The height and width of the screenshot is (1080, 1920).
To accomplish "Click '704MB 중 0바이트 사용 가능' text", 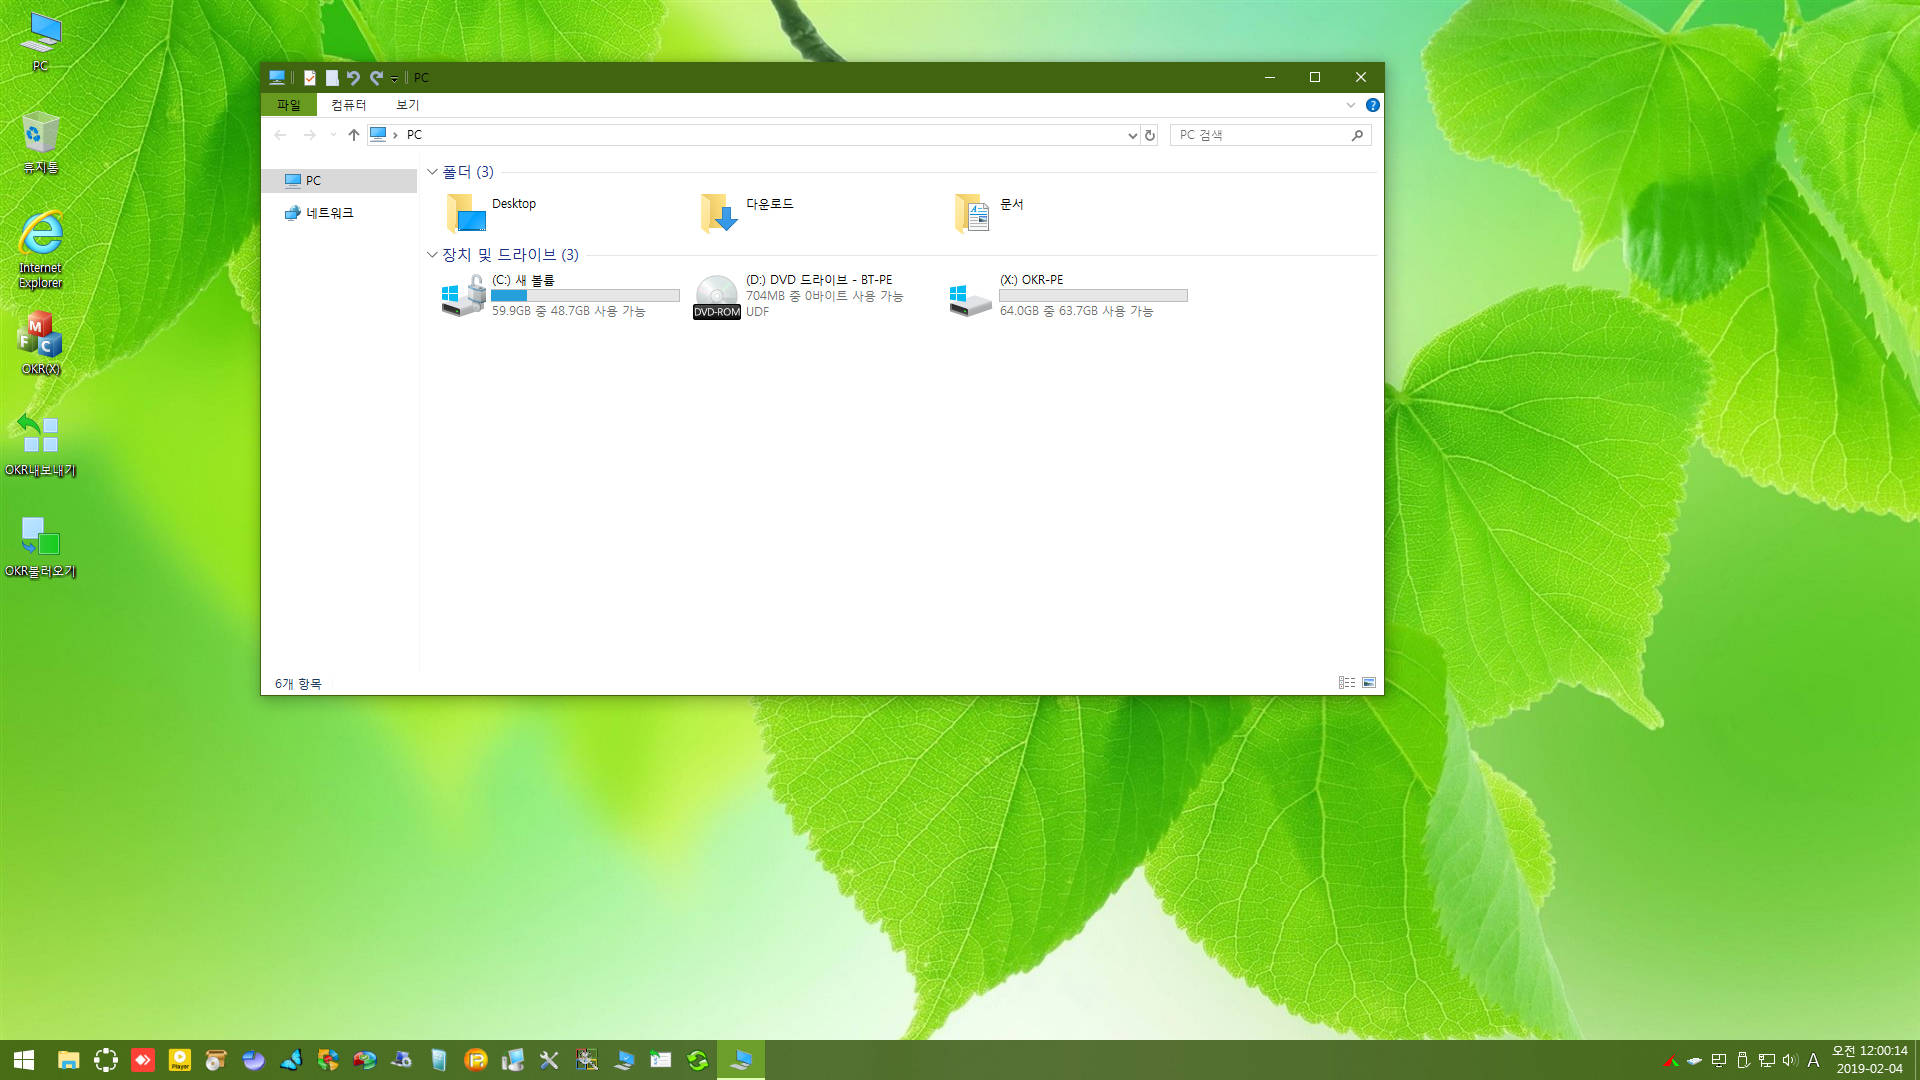I will [824, 296].
